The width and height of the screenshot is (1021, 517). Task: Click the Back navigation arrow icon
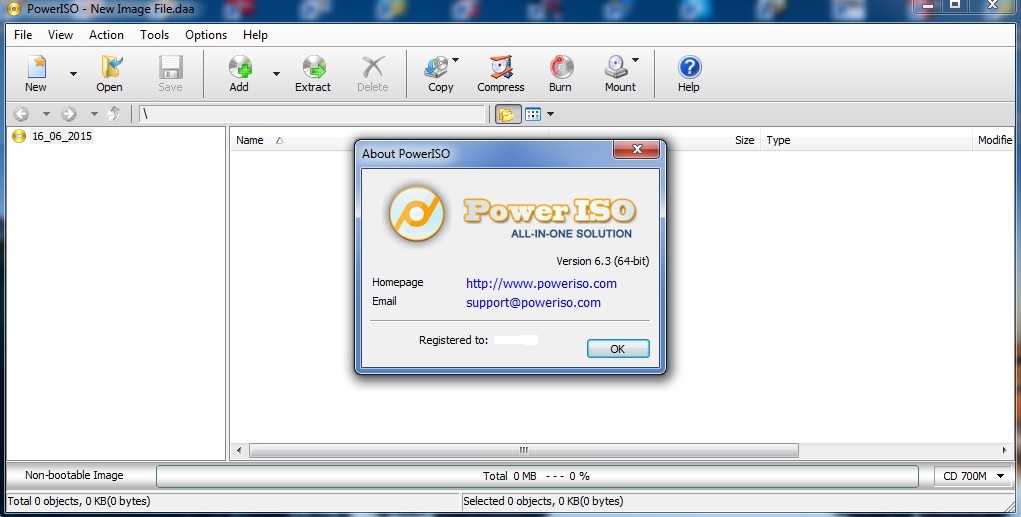[x=21, y=114]
